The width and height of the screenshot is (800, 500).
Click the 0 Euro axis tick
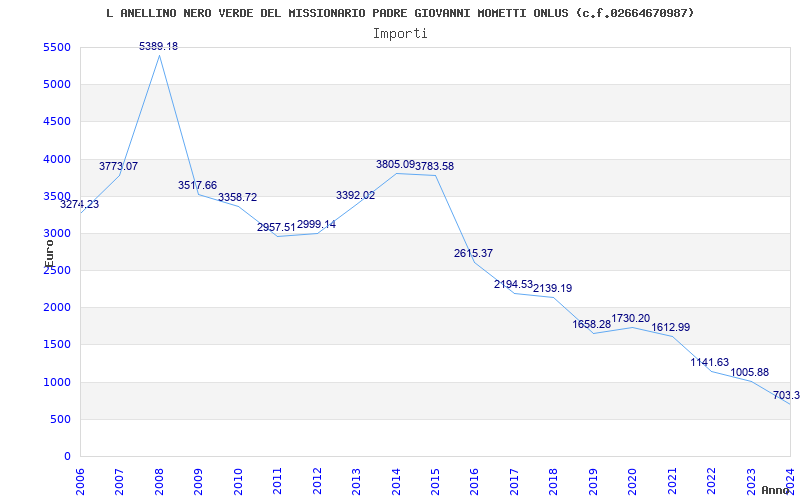coord(67,457)
